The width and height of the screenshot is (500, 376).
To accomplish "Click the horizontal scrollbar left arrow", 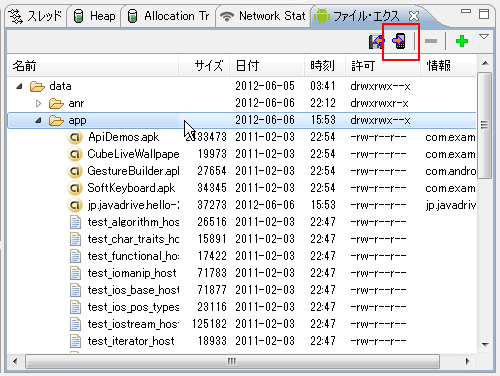I will click(x=15, y=362).
